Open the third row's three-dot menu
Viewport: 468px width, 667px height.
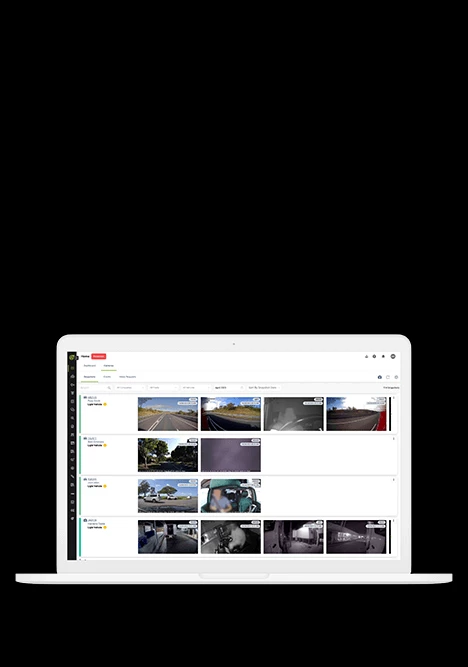coord(394,480)
